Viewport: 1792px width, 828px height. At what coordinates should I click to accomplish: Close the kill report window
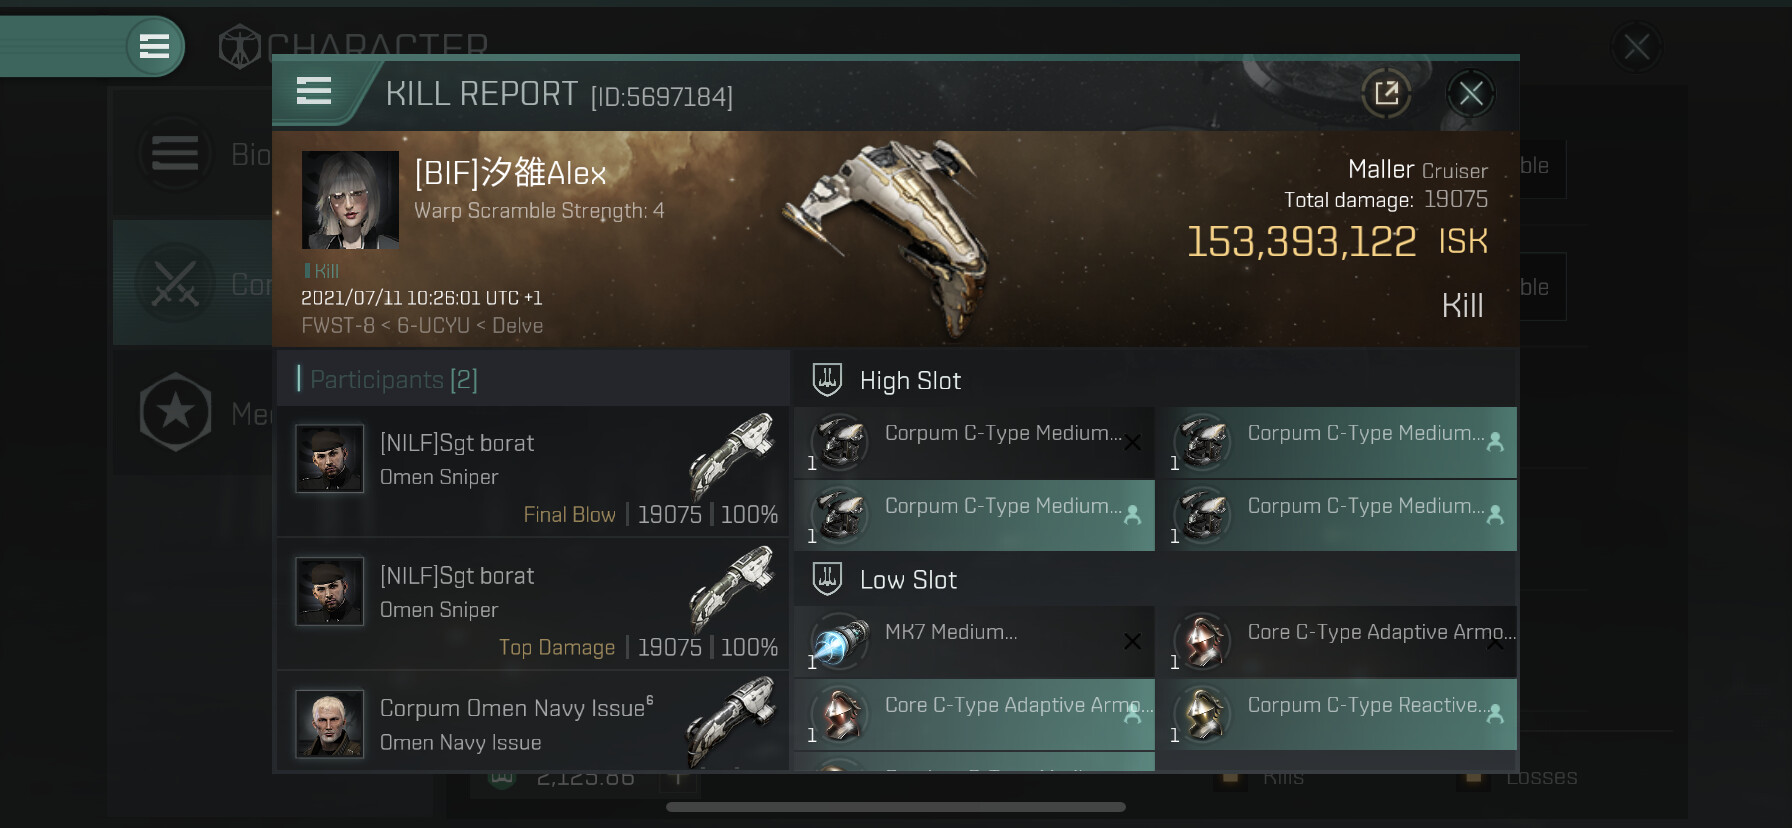pos(1470,94)
